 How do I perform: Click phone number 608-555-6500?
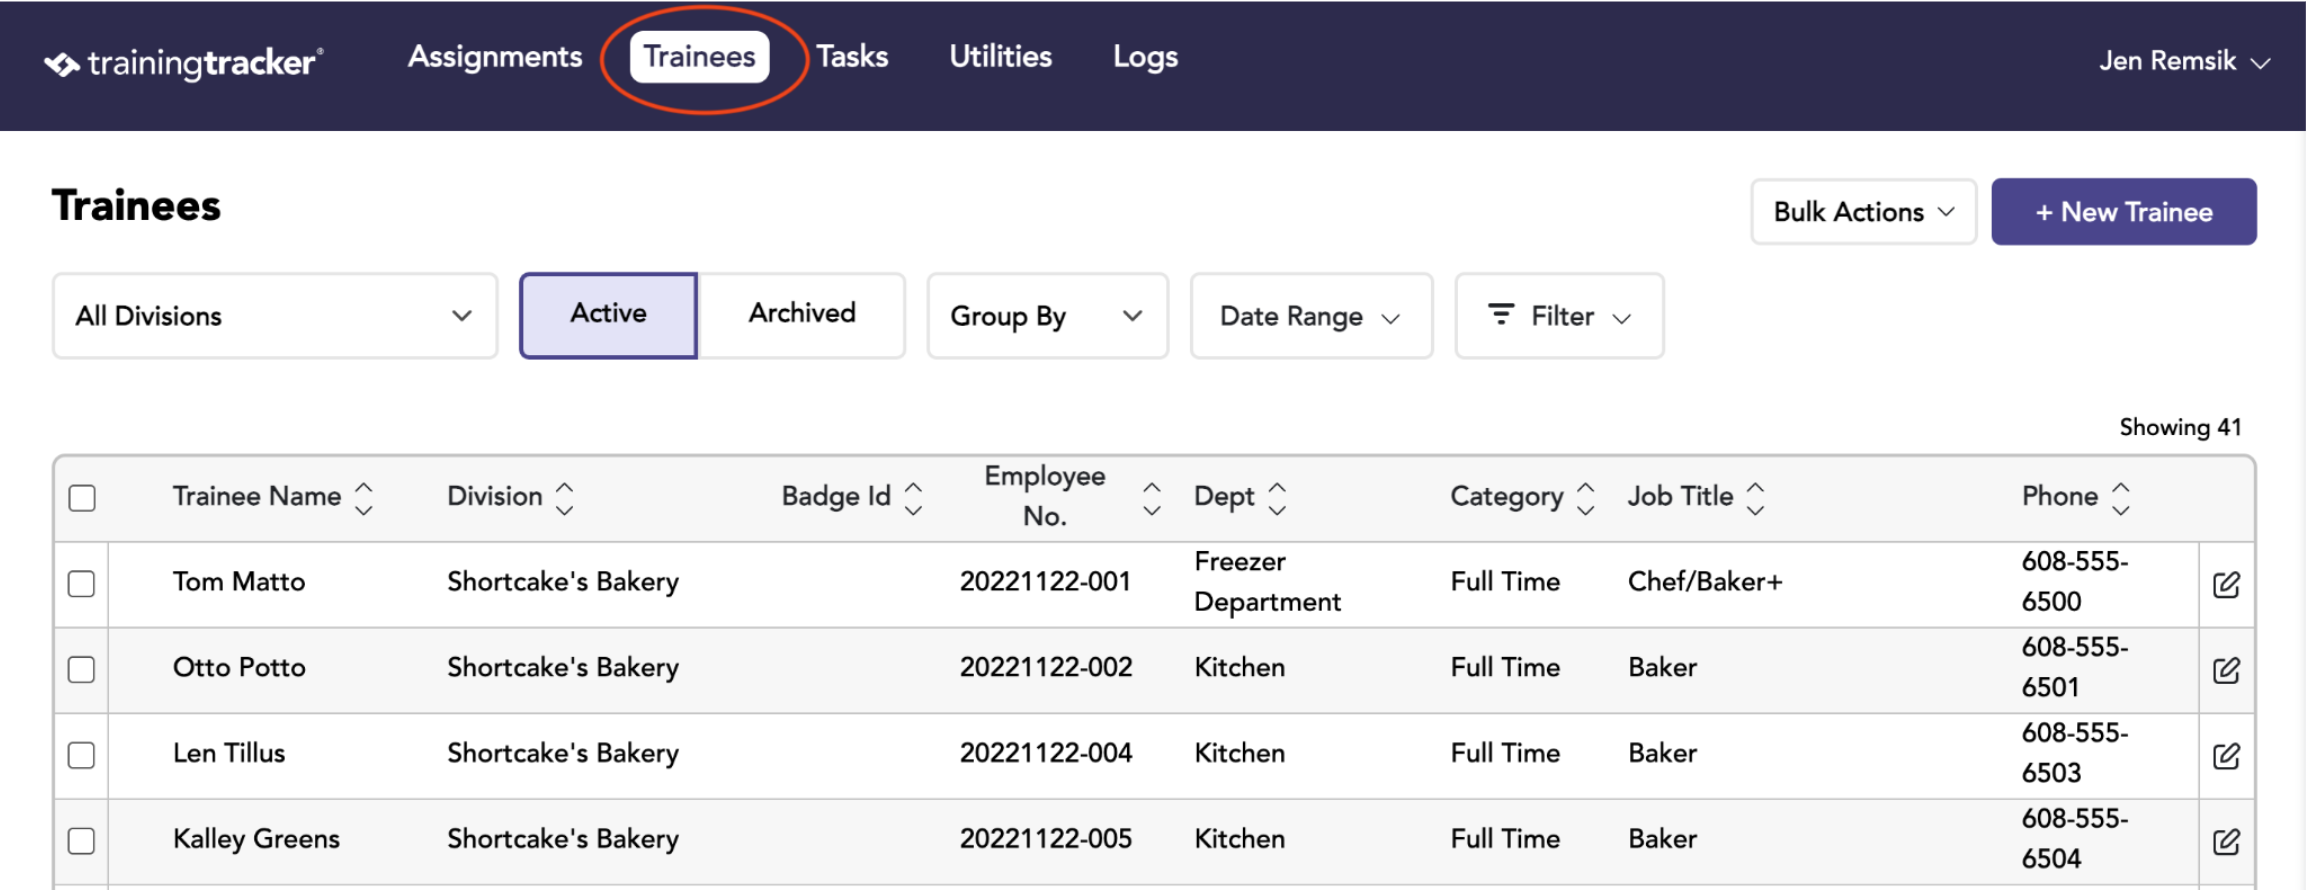click(2075, 582)
